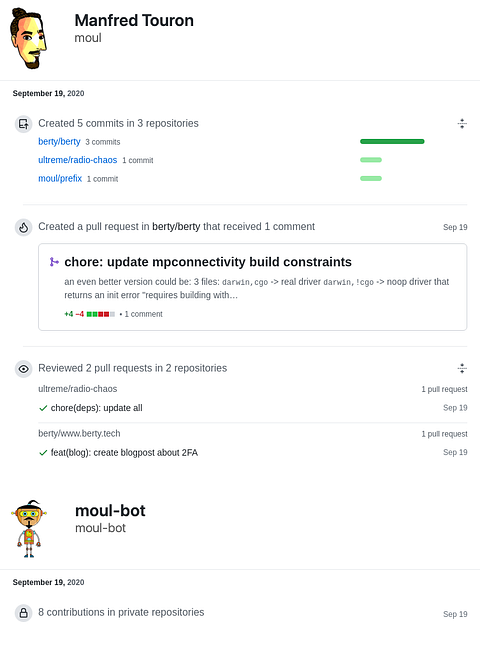Screen dimensions: 480x650
Task: Collapse the commits section fold toggle
Action: (462, 124)
